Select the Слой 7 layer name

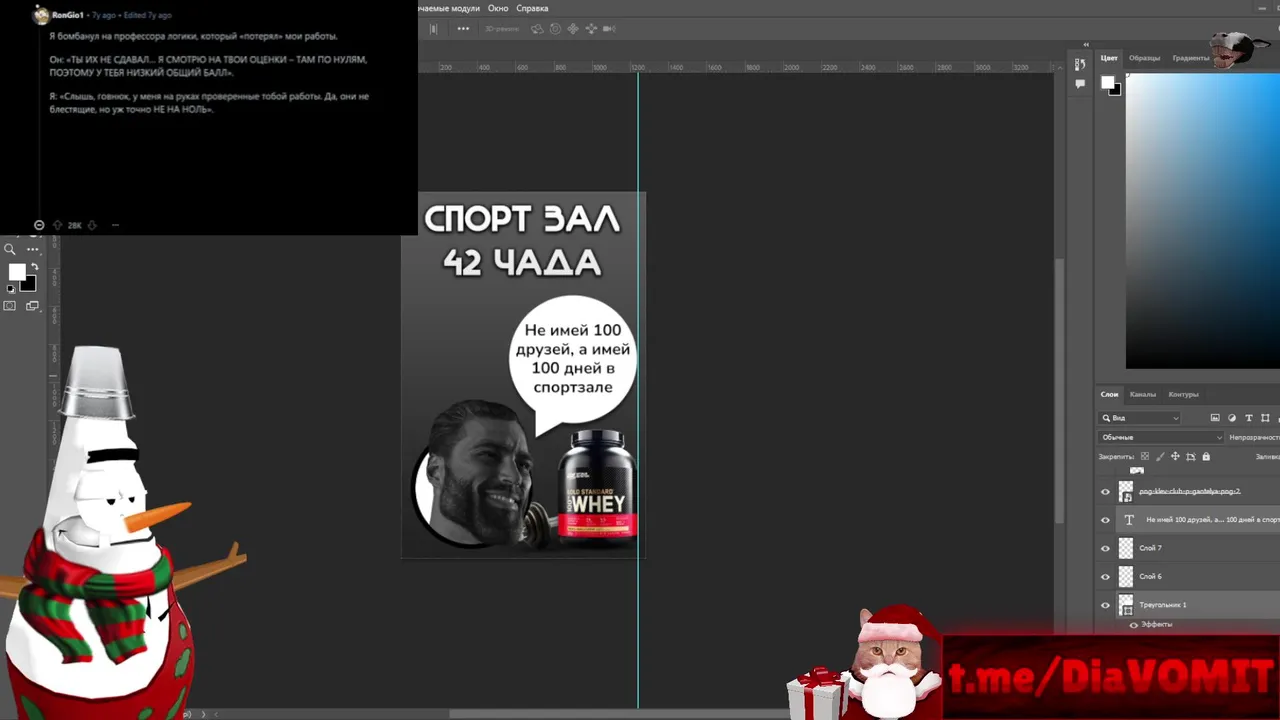pyautogui.click(x=1150, y=548)
